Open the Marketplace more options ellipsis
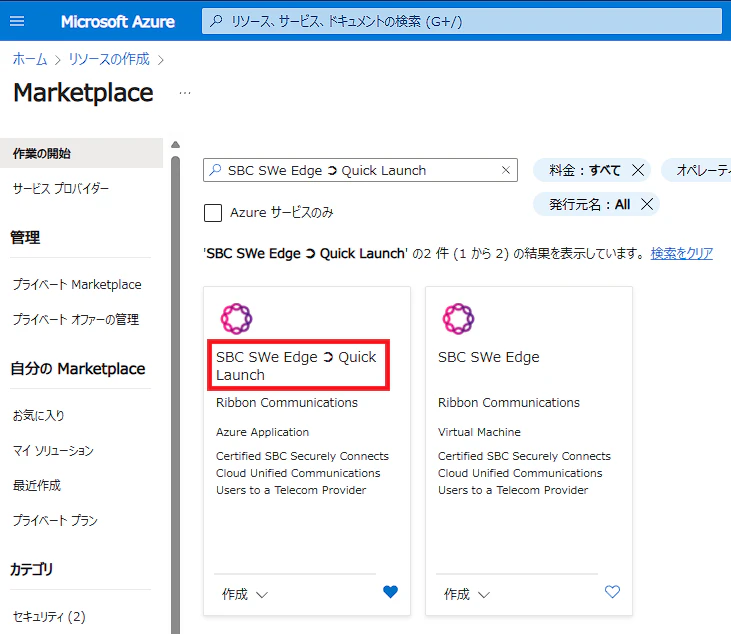The width and height of the screenshot is (731, 634). [x=185, y=93]
